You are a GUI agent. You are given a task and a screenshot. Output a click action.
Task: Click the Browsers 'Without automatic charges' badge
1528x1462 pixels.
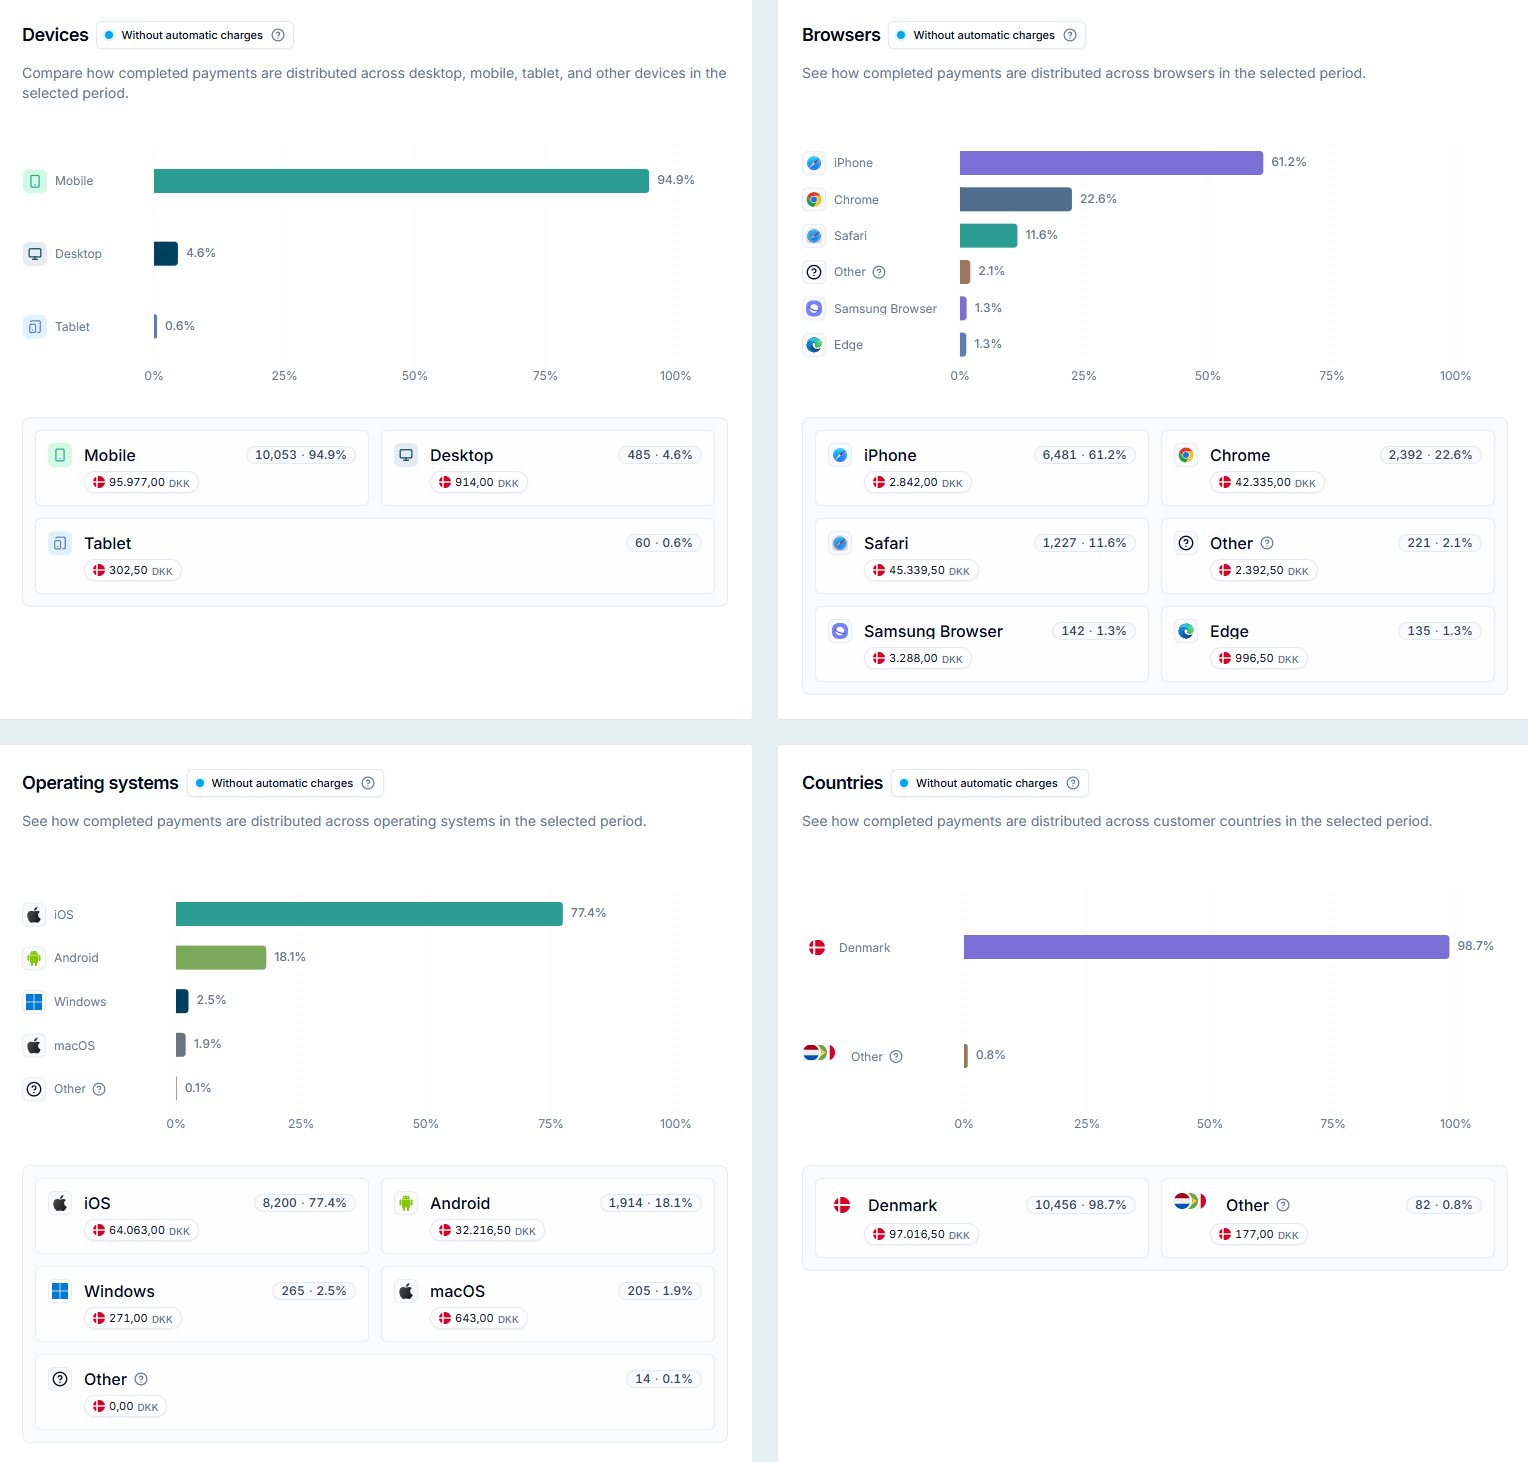[x=987, y=35]
